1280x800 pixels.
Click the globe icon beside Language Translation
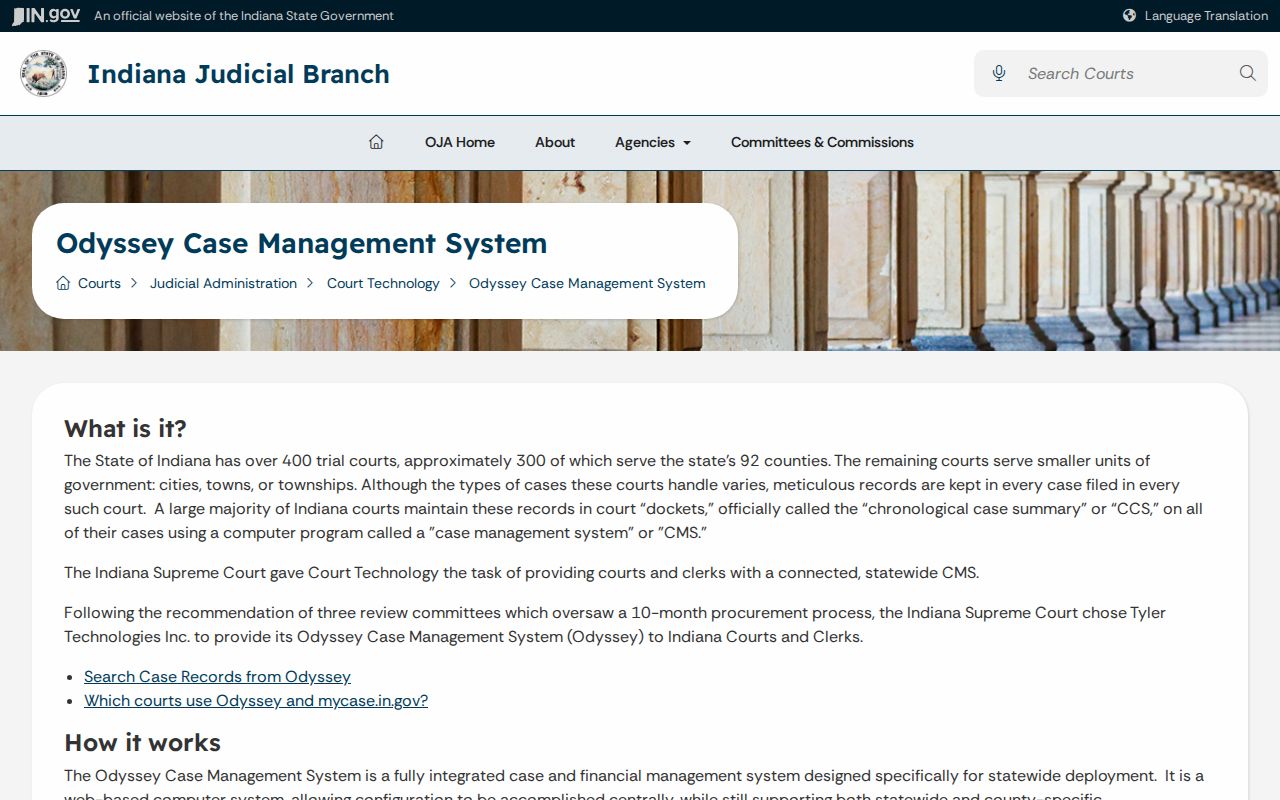point(1129,15)
